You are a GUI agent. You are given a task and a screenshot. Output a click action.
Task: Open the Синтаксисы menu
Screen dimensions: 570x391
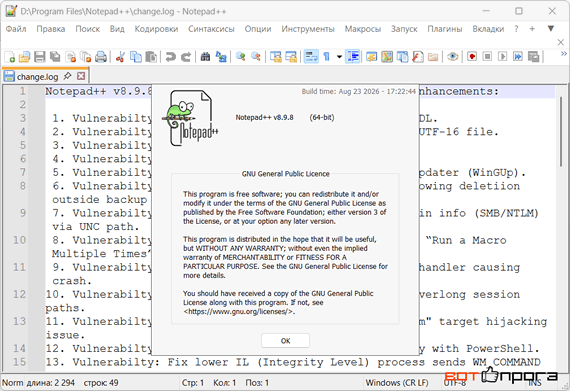point(211,29)
